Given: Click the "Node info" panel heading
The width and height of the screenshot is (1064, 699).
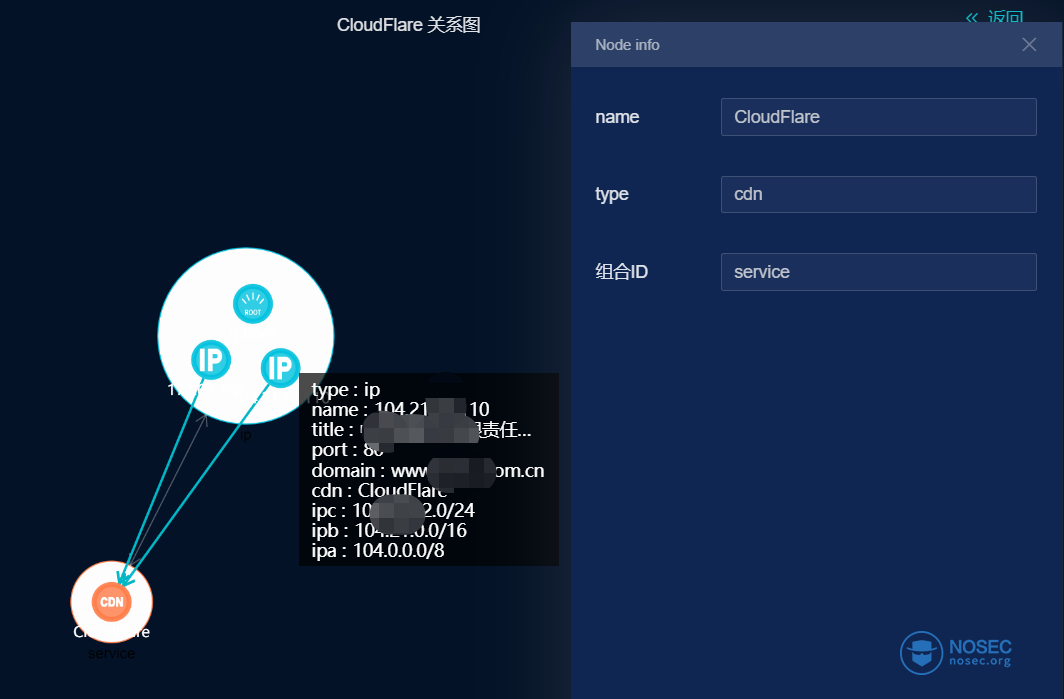Looking at the screenshot, I should [x=627, y=45].
